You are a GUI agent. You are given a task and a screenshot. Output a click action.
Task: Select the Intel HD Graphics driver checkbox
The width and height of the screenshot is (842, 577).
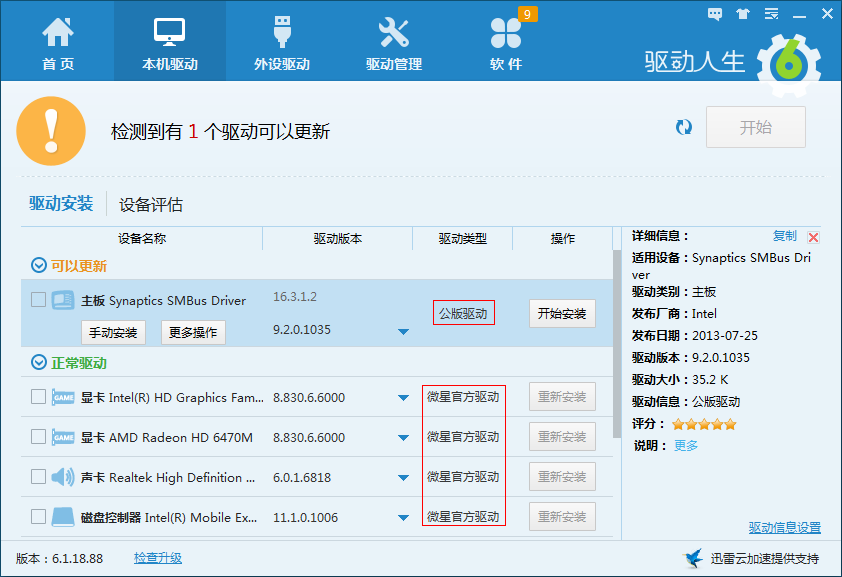coord(38,396)
